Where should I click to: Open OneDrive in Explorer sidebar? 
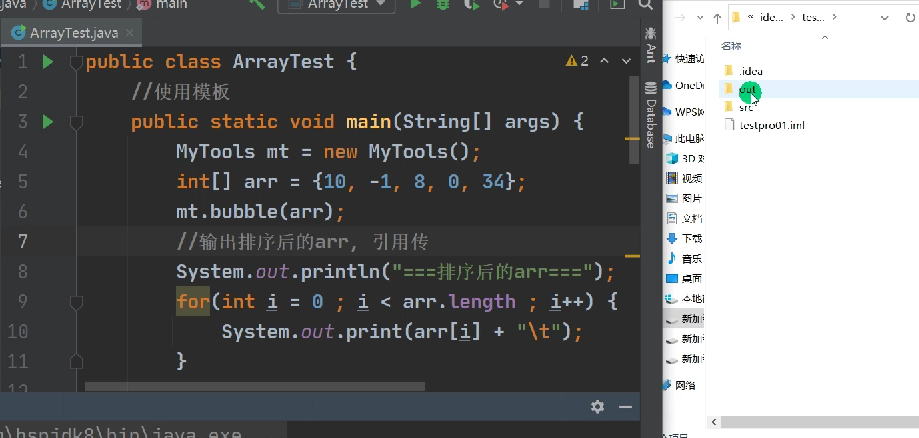[684, 85]
